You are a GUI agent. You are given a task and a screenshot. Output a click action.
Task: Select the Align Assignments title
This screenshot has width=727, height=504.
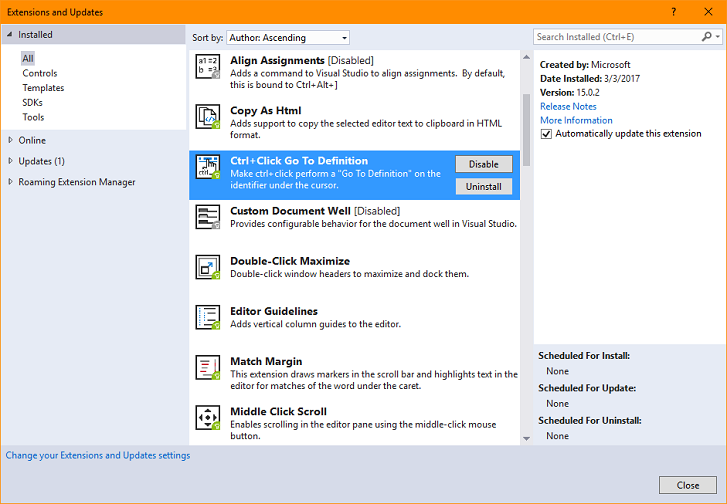(277, 60)
